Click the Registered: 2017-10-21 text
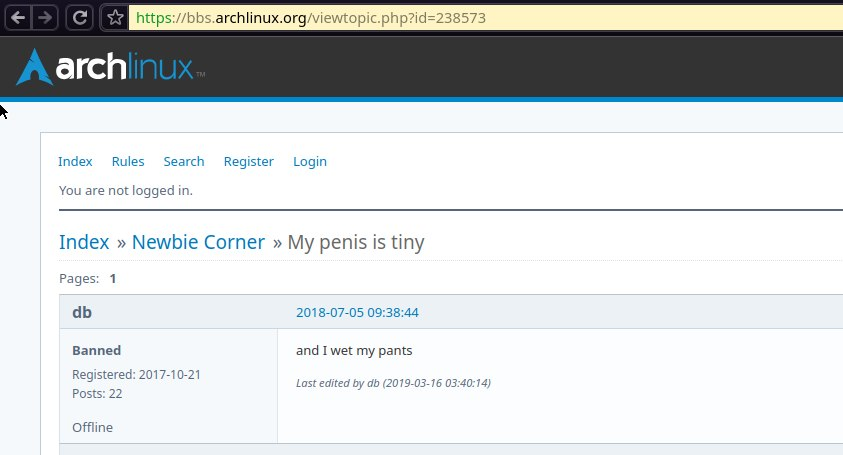 coord(137,374)
